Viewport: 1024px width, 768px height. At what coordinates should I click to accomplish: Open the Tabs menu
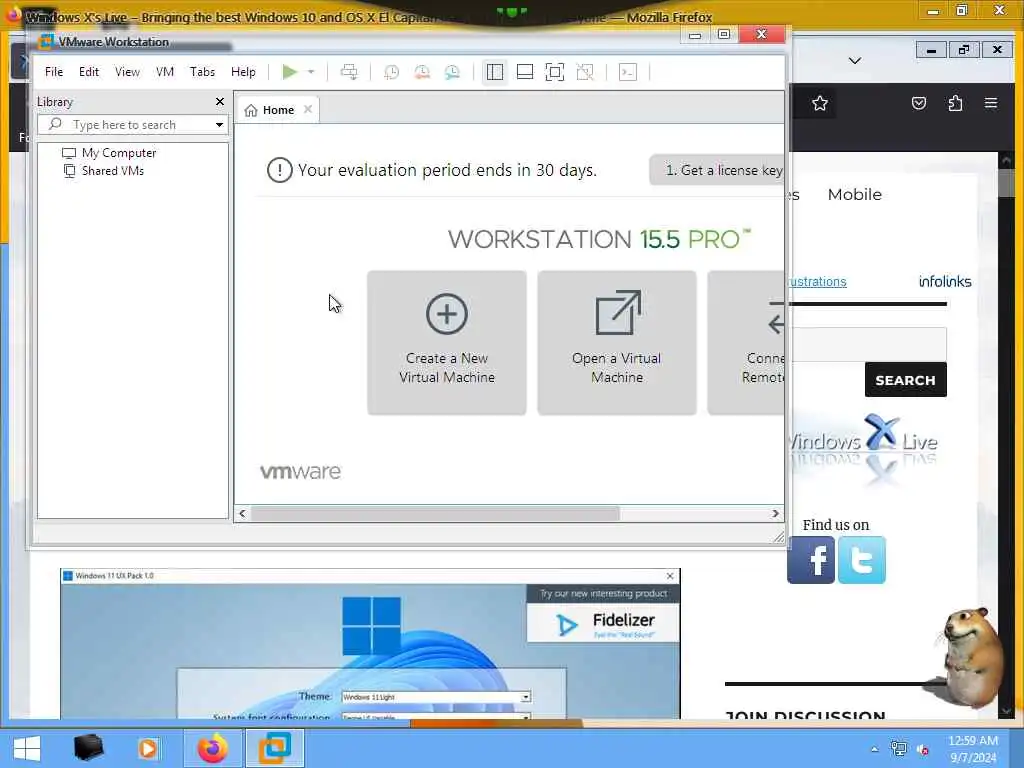click(202, 72)
